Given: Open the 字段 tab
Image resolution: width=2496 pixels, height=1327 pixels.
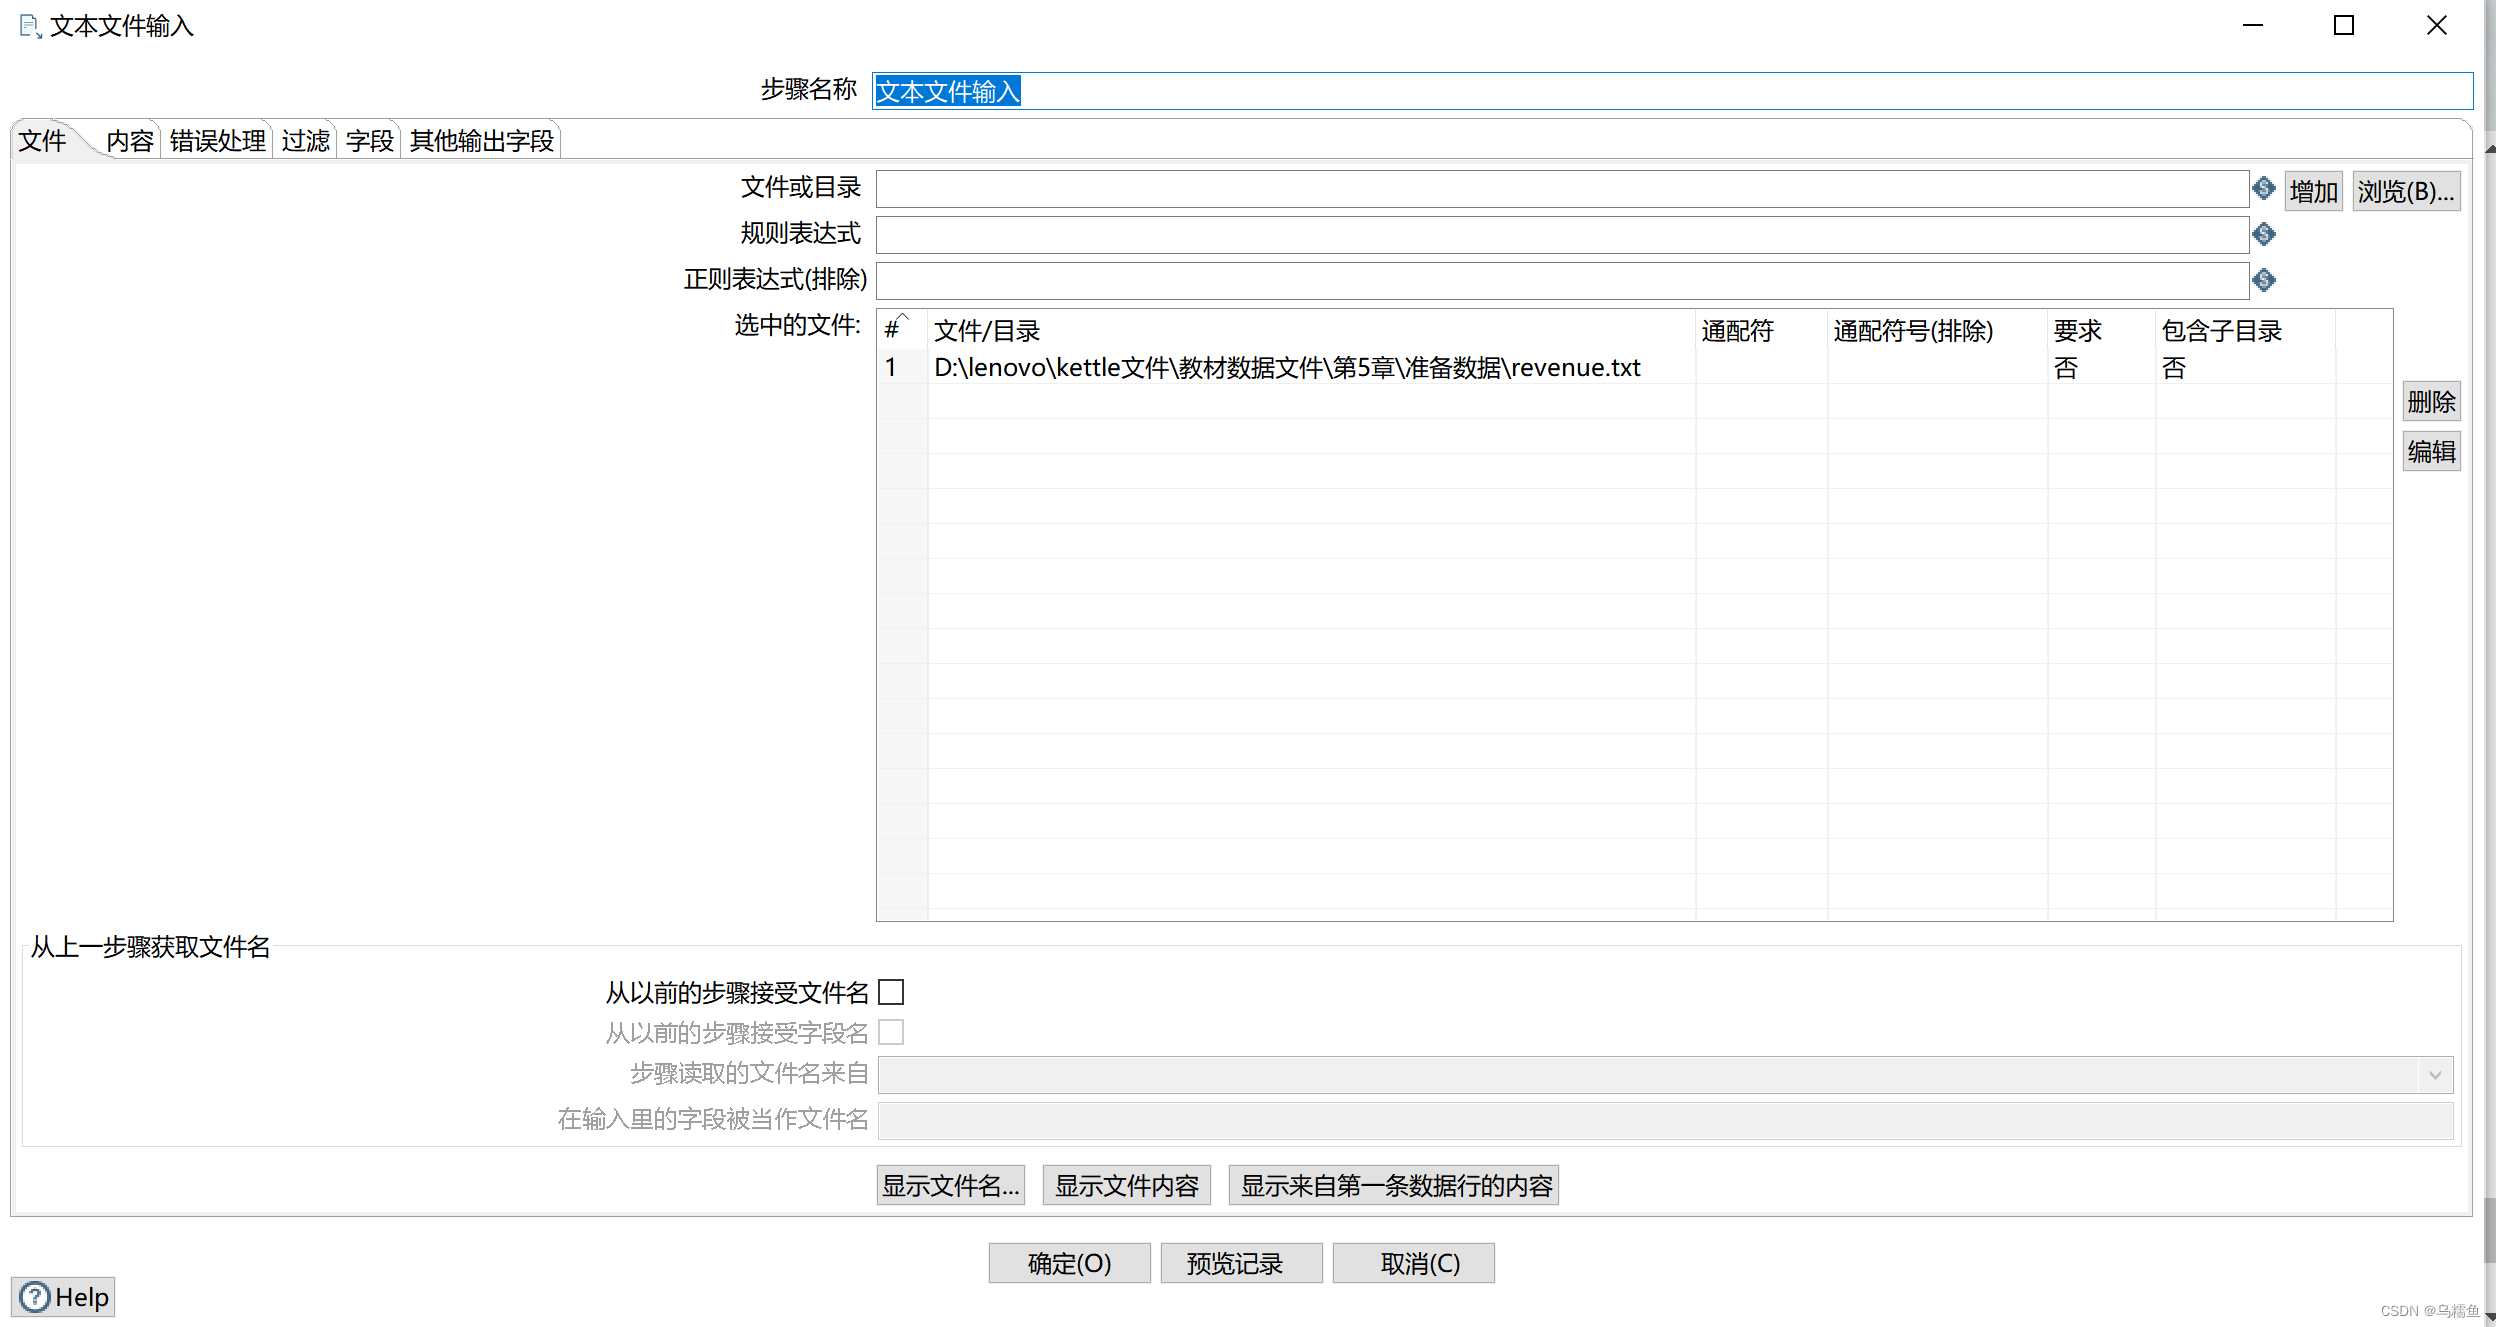Looking at the screenshot, I should coord(369,141).
